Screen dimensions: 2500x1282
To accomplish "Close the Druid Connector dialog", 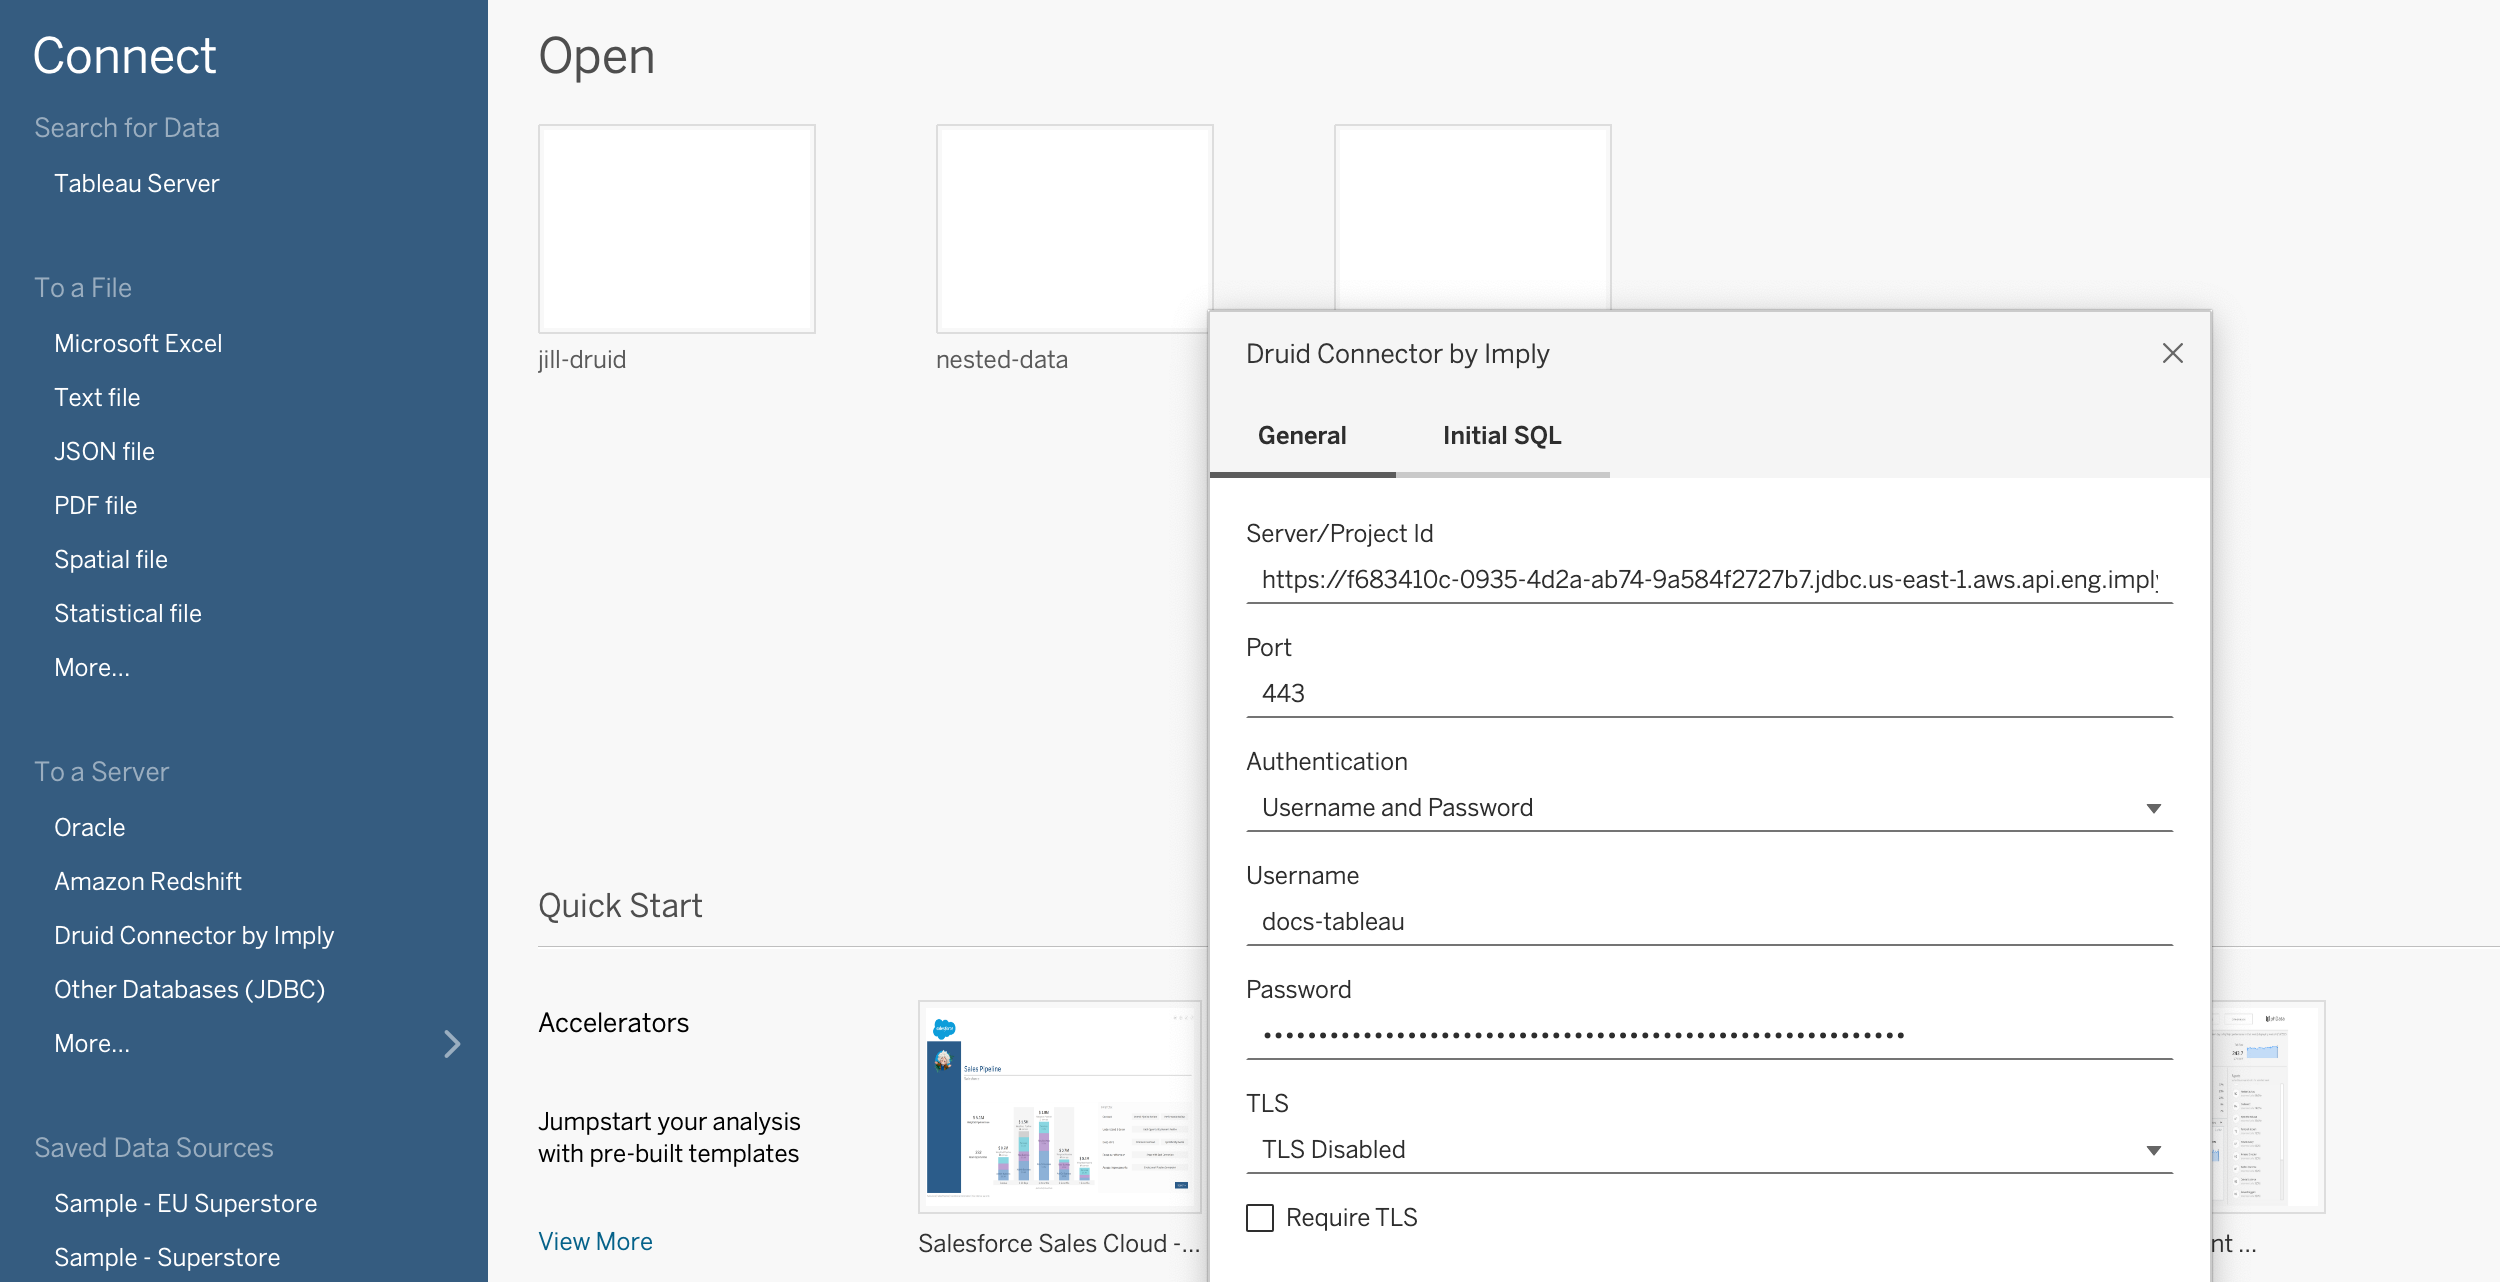I will 2172,353.
